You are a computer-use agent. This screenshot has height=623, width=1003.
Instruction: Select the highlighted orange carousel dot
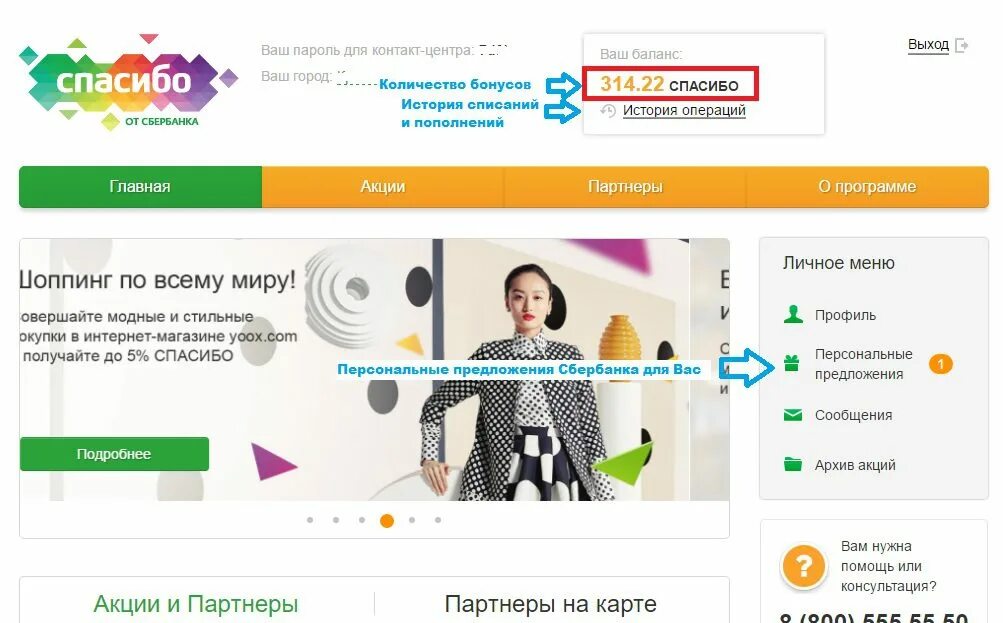tap(386, 521)
